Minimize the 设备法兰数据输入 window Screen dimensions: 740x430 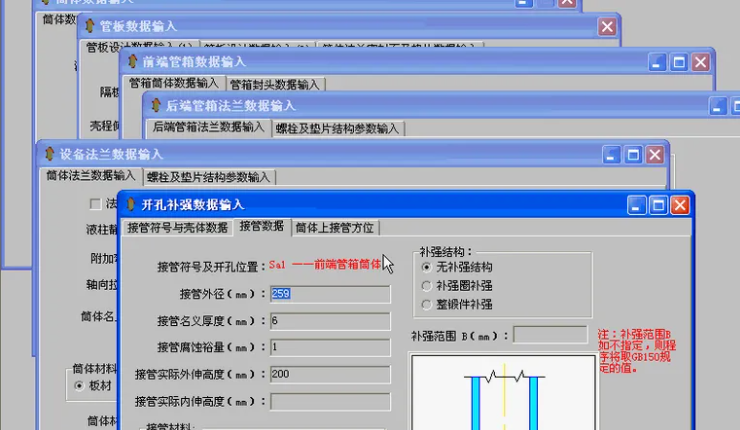(610, 155)
